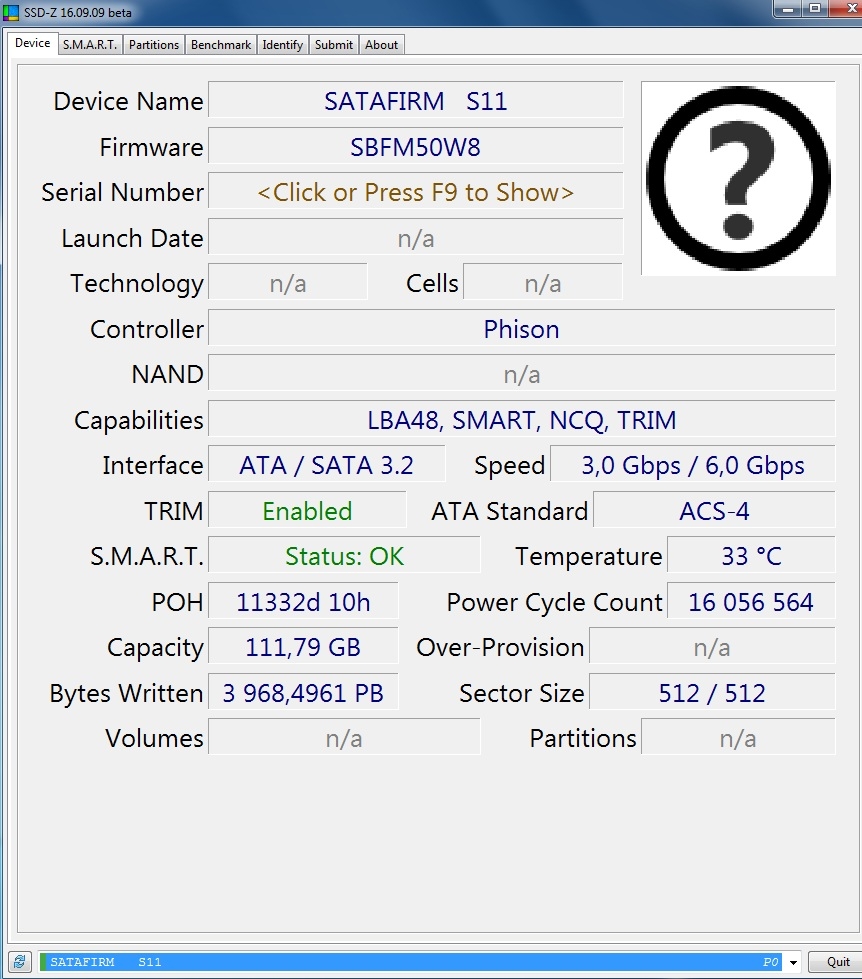
Task: Click the Controller value Phison
Action: [521, 329]
